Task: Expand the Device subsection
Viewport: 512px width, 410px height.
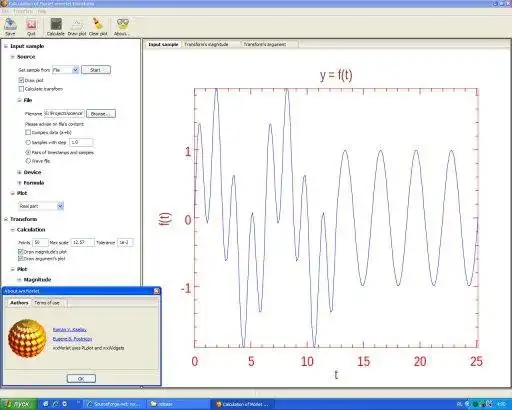Action: pos(19,172)
